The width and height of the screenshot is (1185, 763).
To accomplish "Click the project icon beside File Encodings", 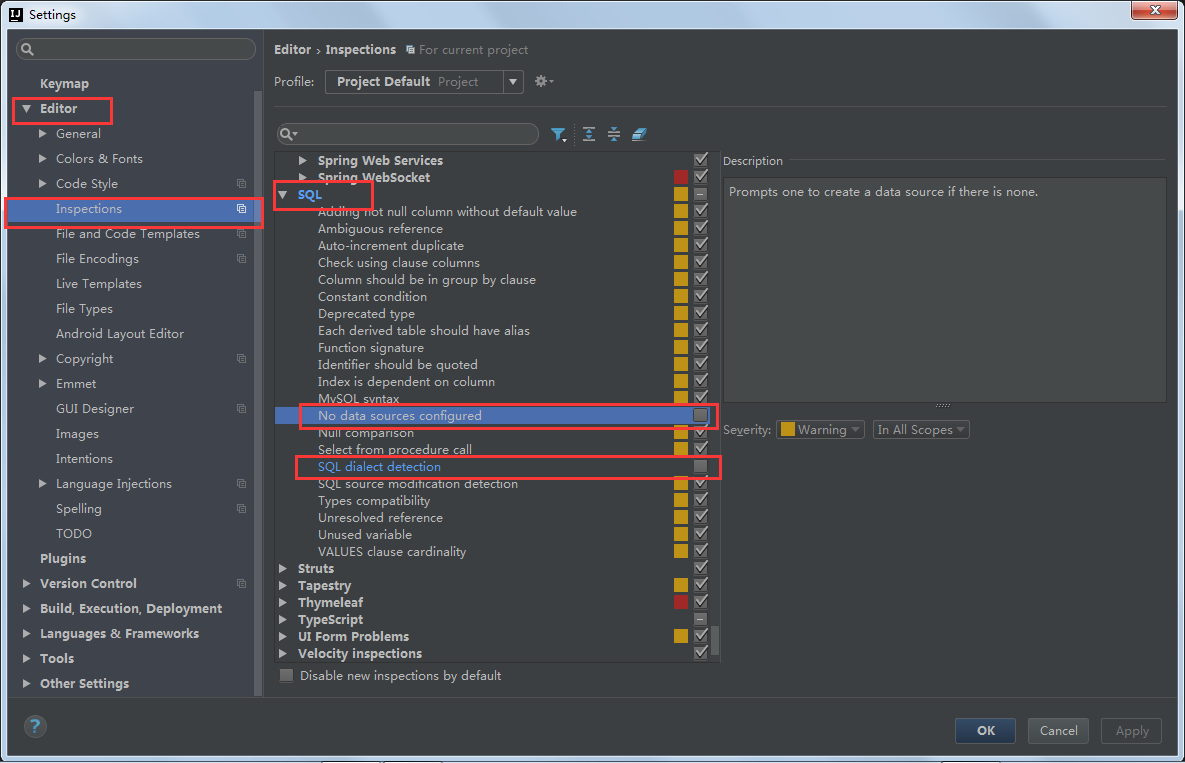I will coord(242,258).
